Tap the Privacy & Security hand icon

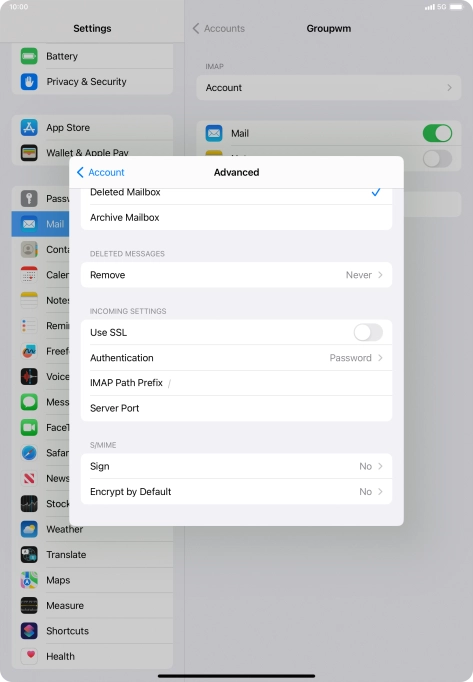tap(29, 81)
